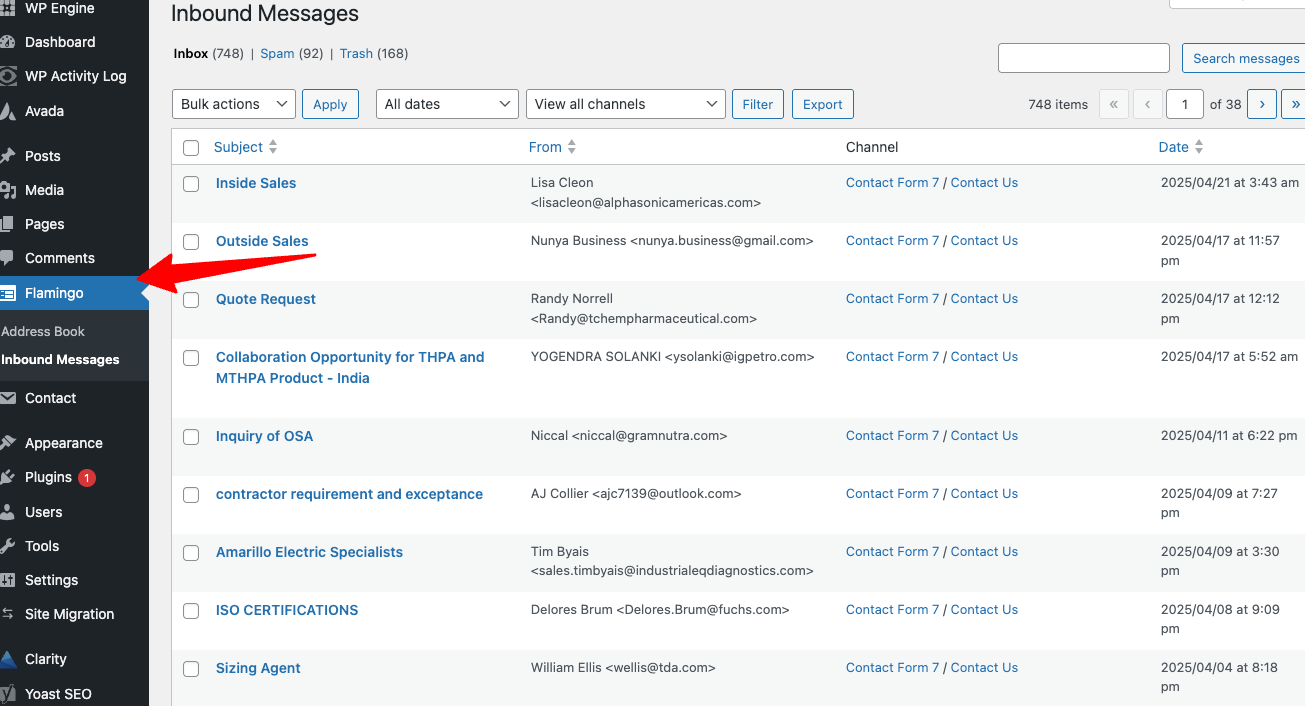Sort messages by Date column arrows
1305x706 pixels.
(1198, 147)
